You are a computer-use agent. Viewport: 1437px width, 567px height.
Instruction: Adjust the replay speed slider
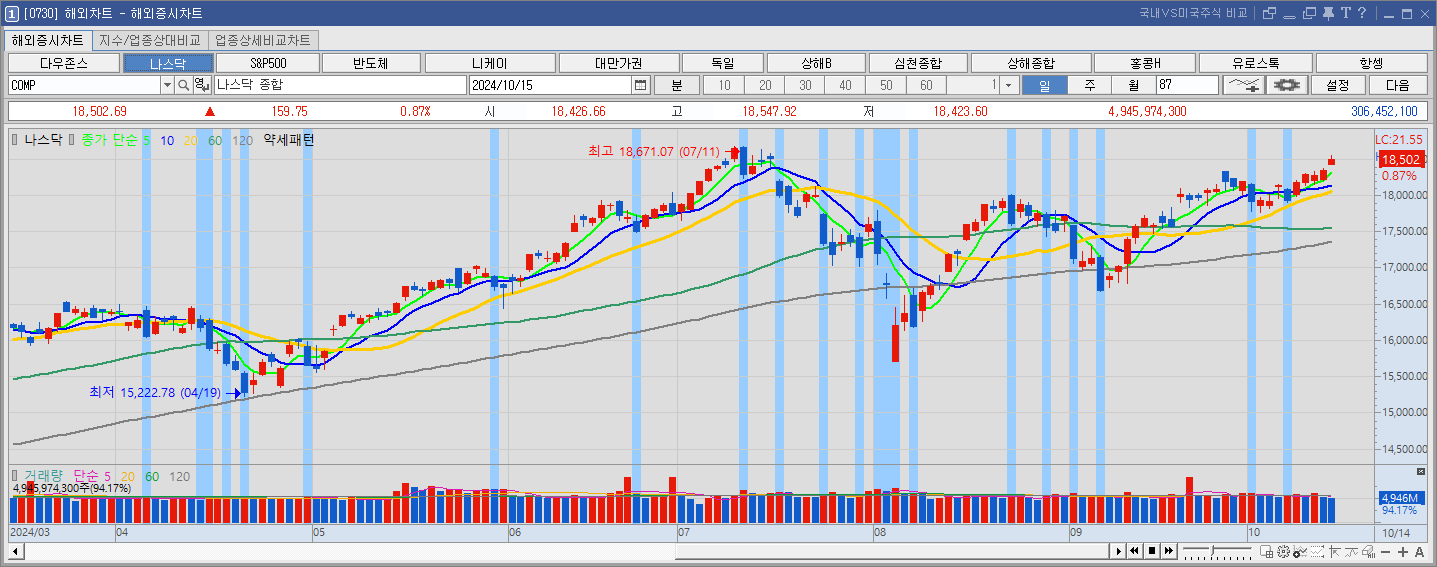pyautogui.click(x=1213, y=550)
